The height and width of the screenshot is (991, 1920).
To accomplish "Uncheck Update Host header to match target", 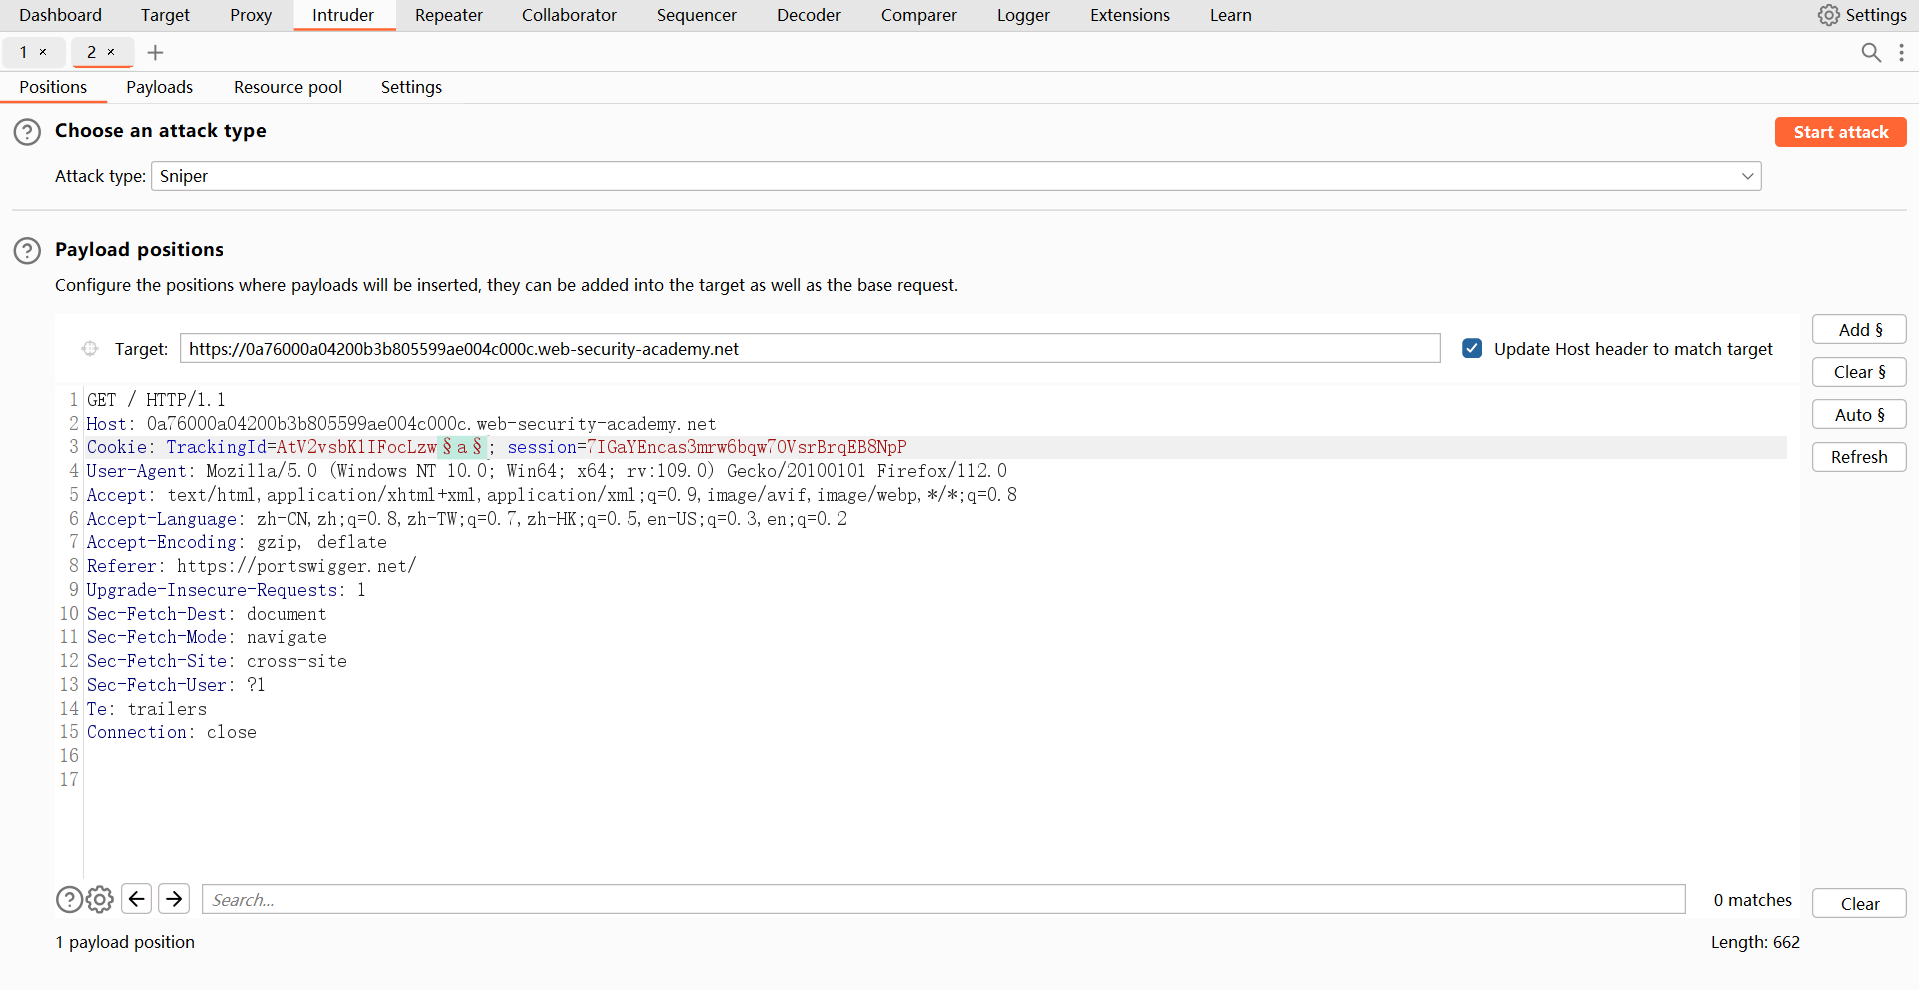I will point(1472,348).
